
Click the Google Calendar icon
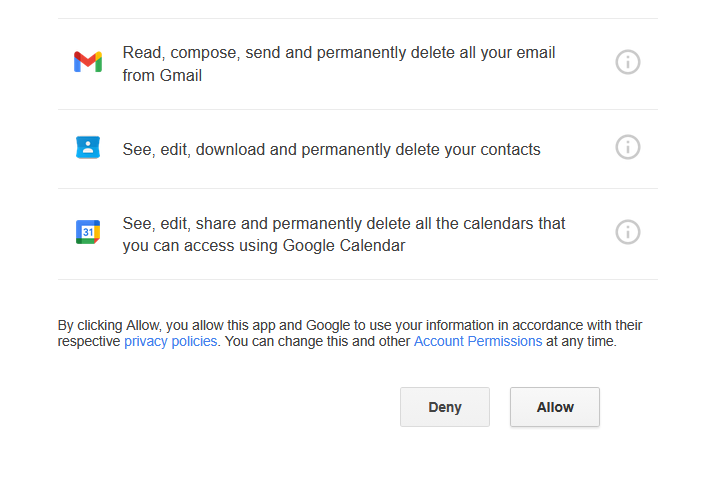point(88,232)
